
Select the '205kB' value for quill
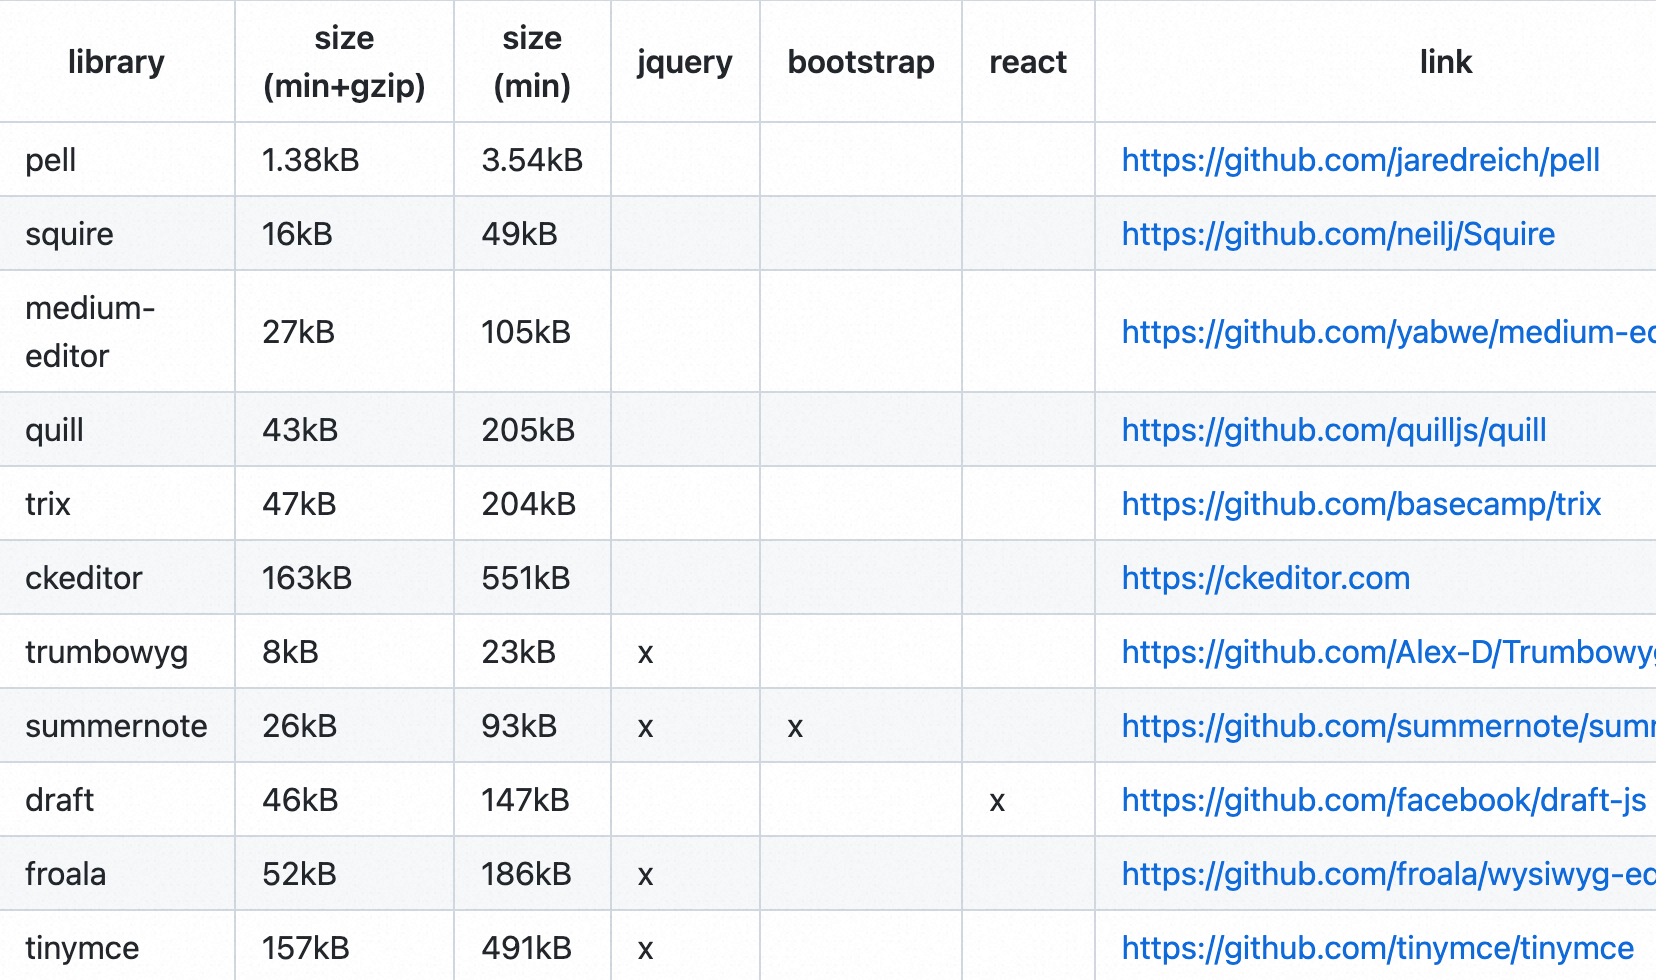528,430
